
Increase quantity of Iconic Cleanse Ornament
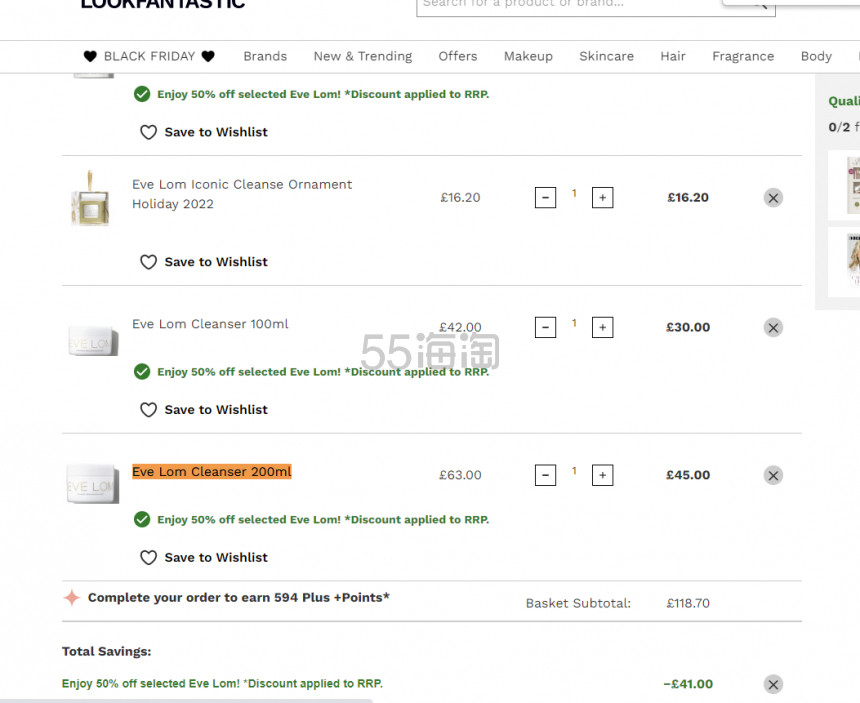tap(602, 197)
